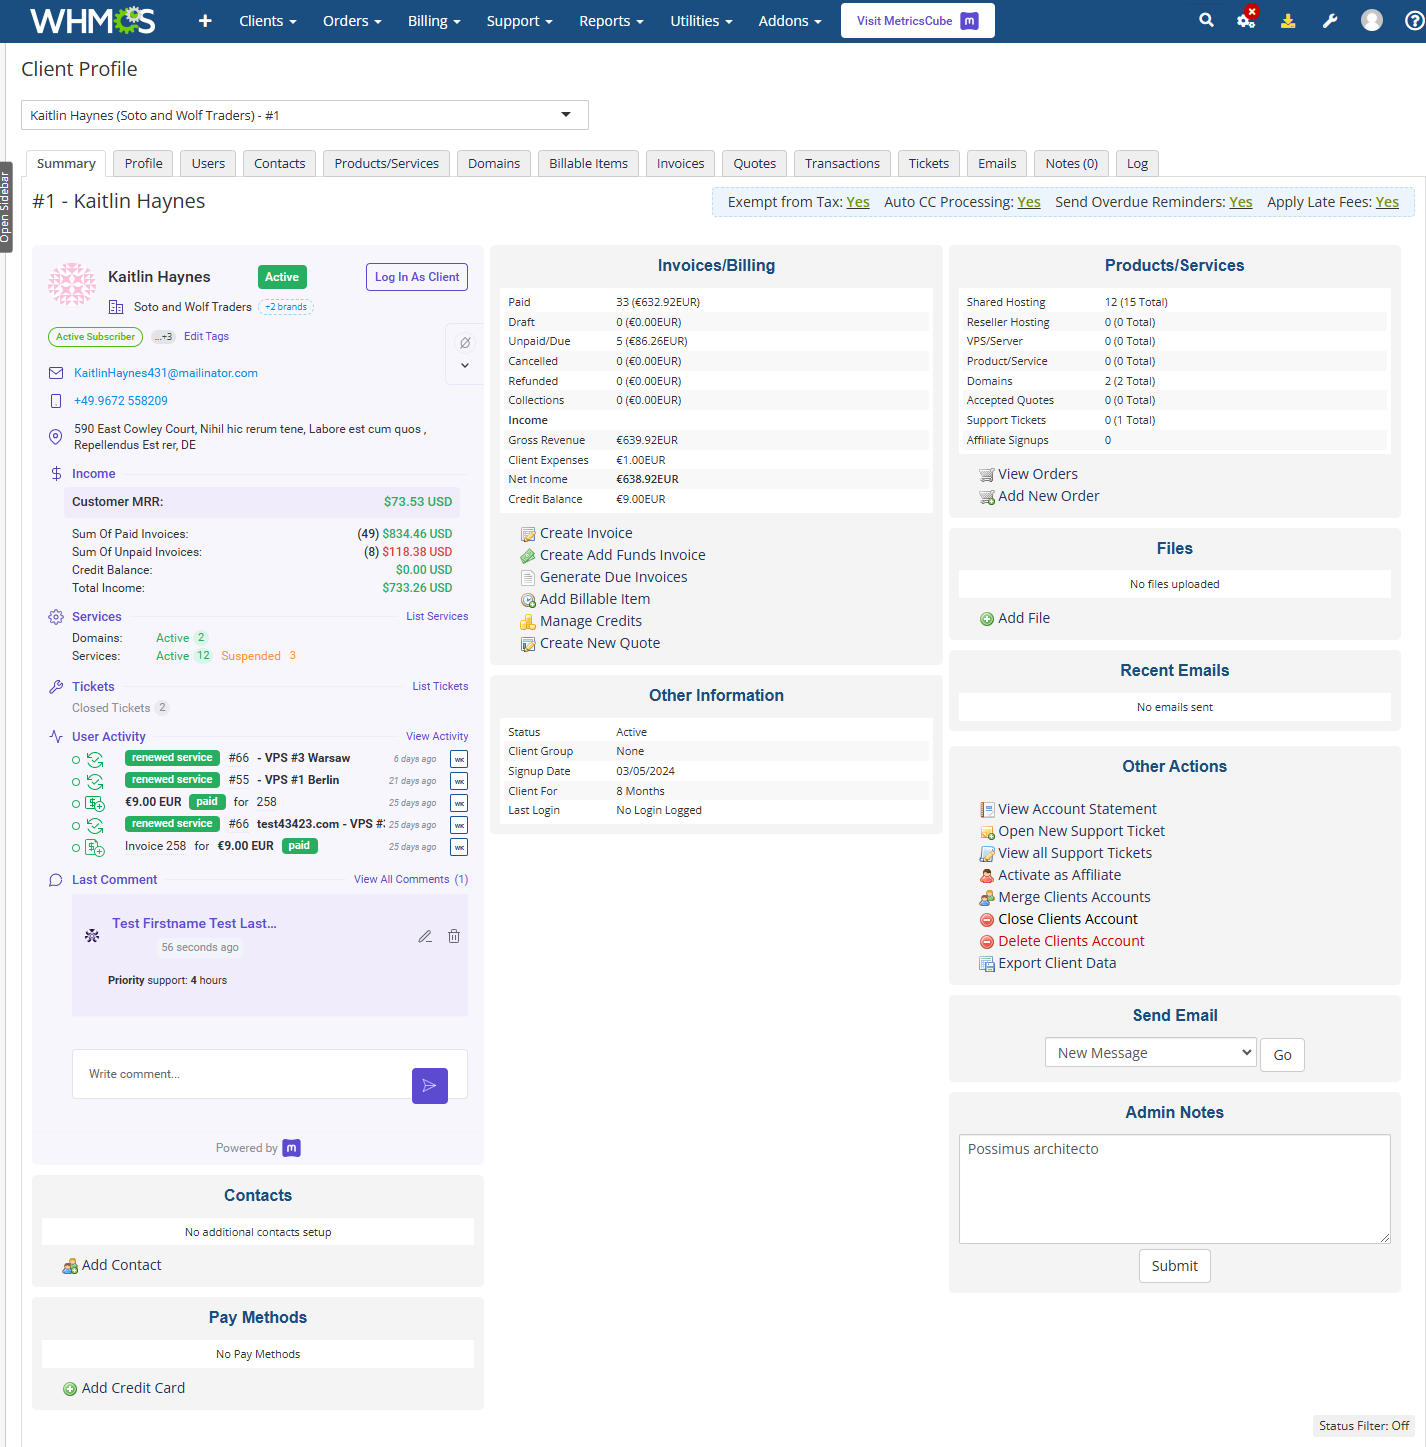Viewport: 1426px width, 1447px height.
Task: Submit the admin notes
Action: tap(1175, 1266)
